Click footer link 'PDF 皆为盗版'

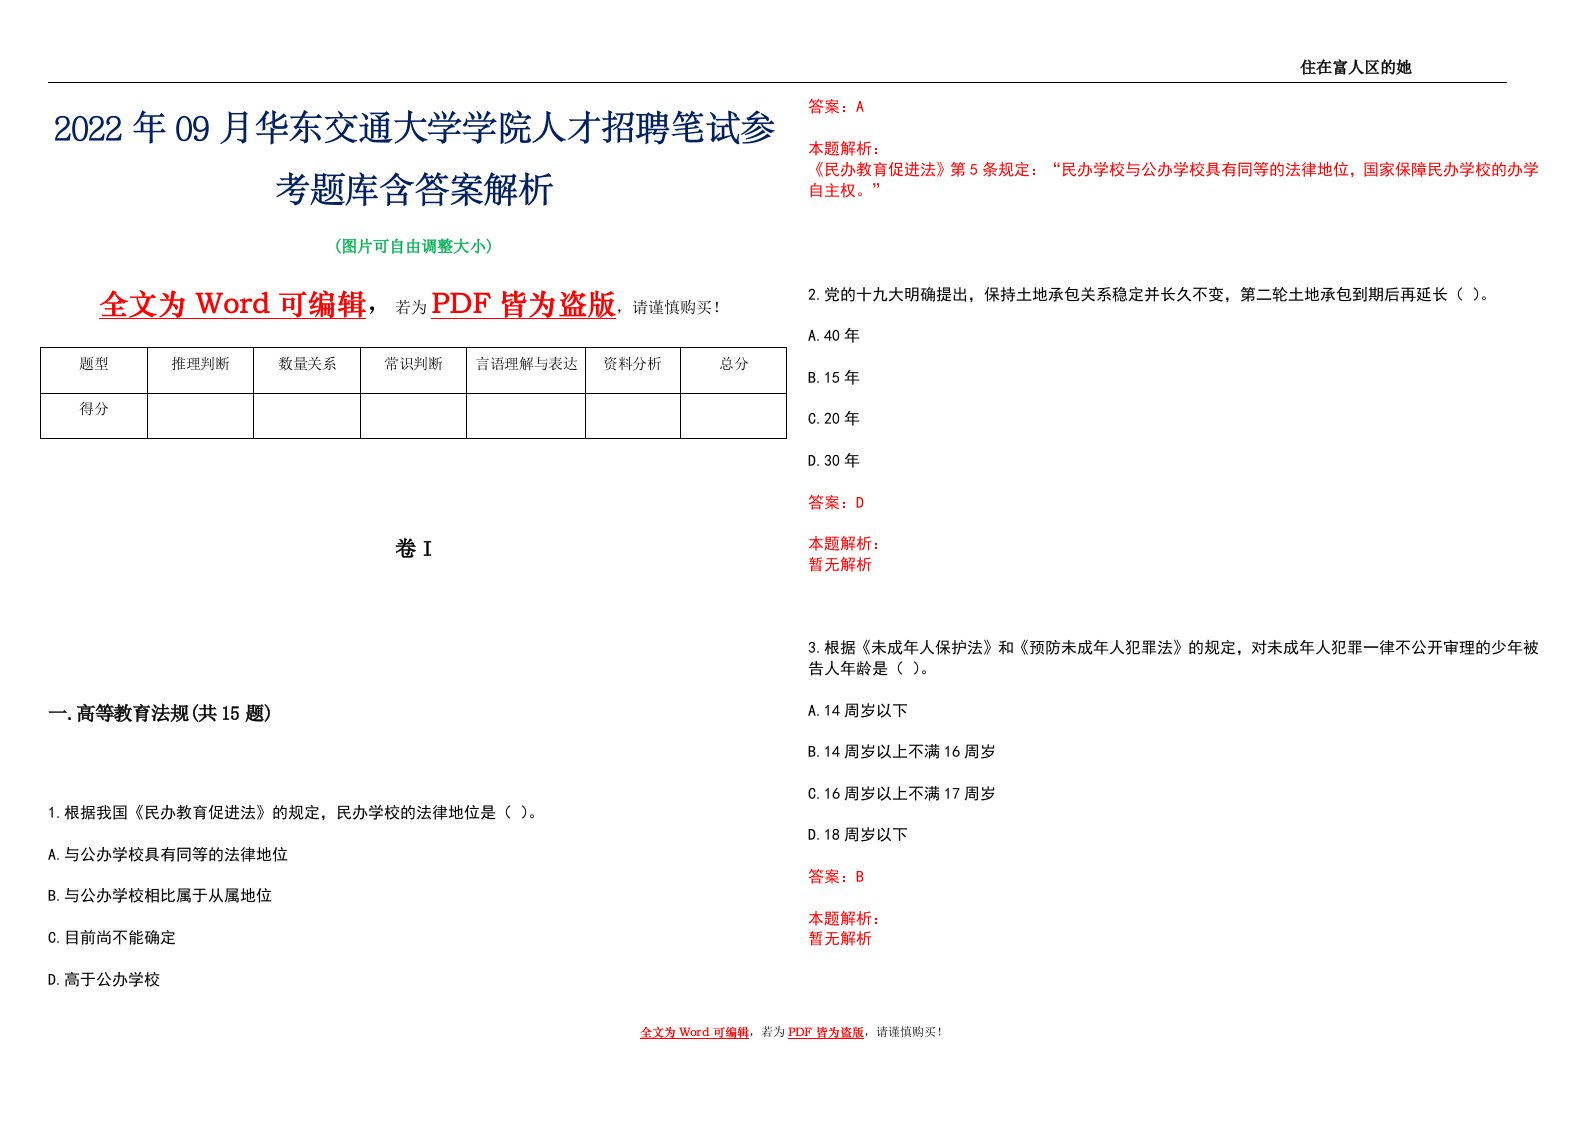(825, 1032)
